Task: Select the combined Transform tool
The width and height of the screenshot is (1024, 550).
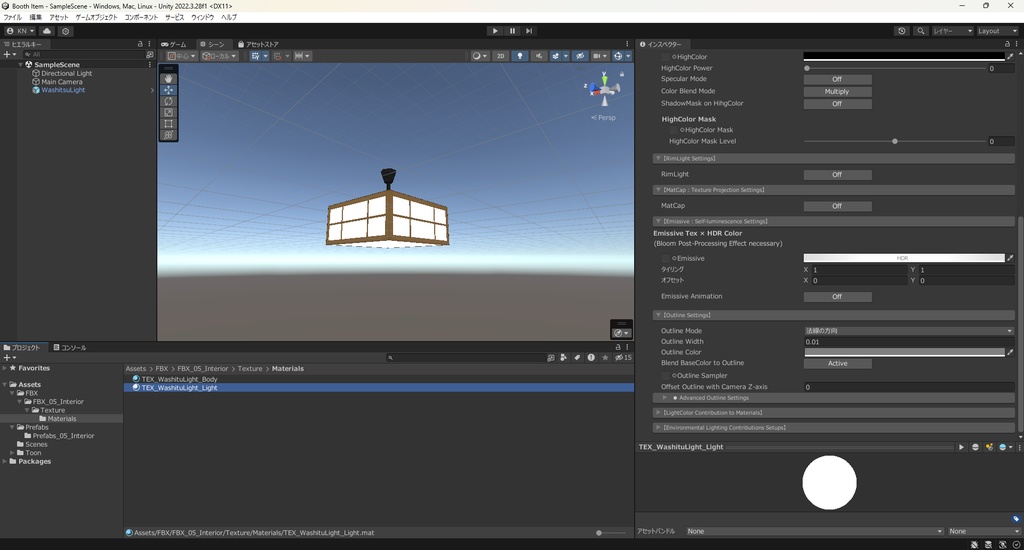Action: point(168,135)
